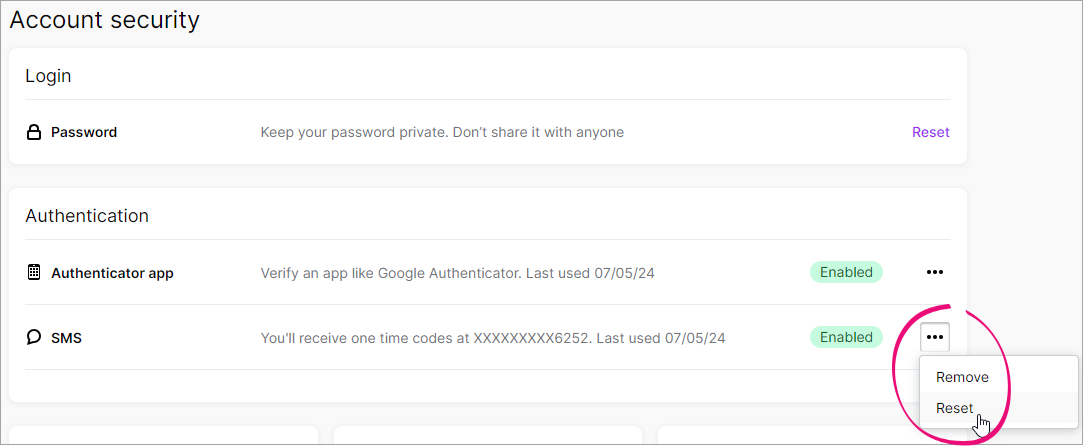The image size is (1083, 446).
Task: Click the password privacy description text
Action: (442, 133)
